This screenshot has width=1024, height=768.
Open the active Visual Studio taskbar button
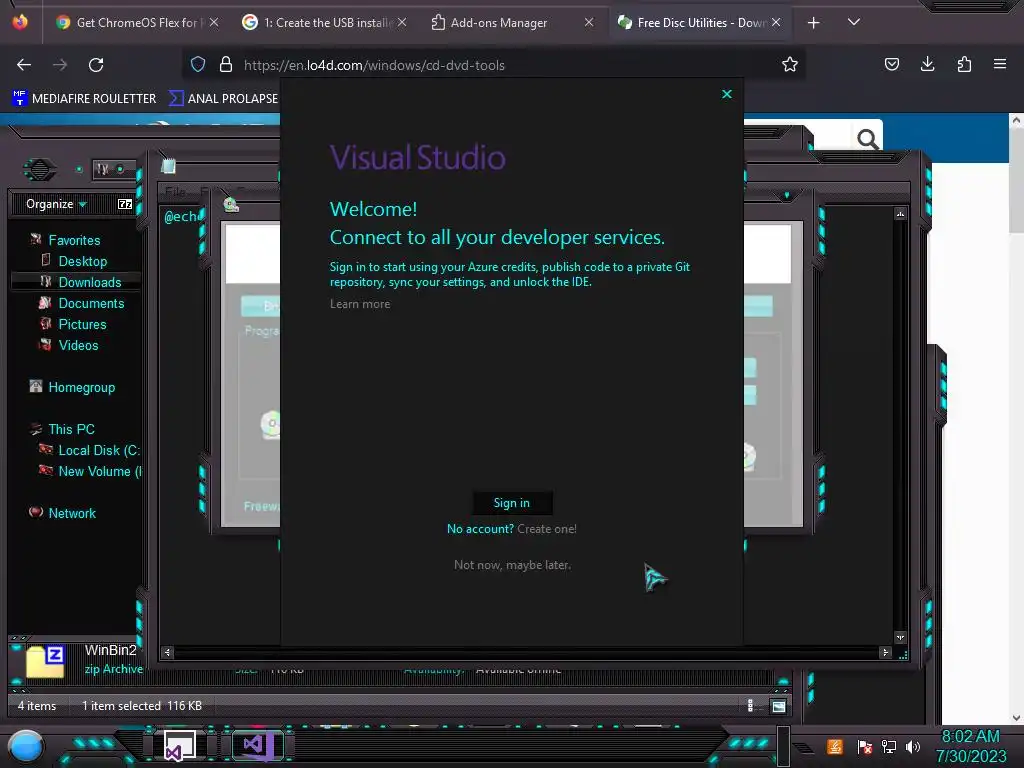click(258, 746)
